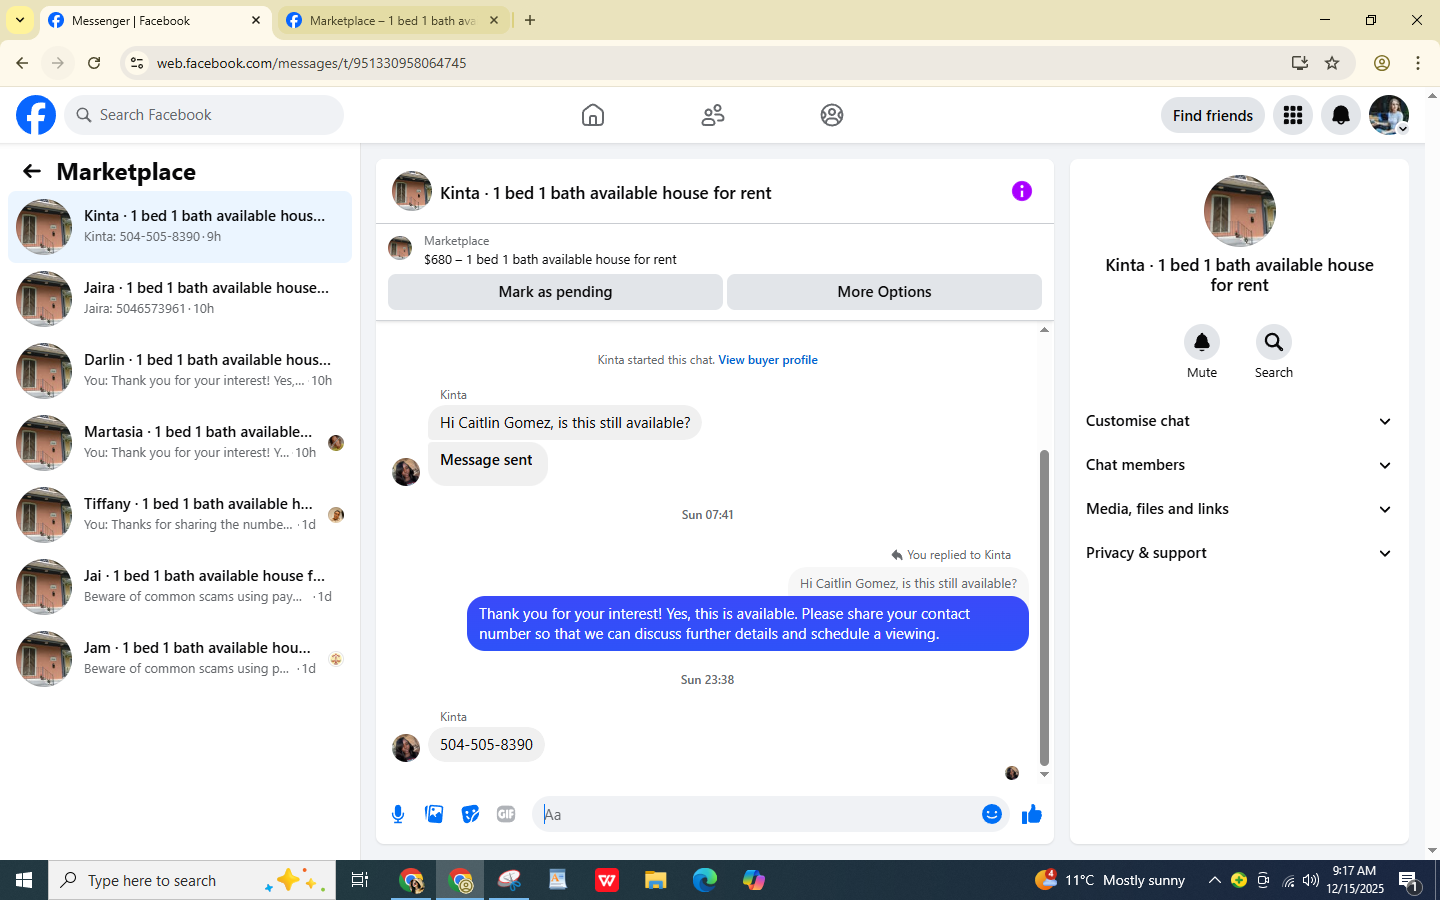
Task: Attach a photo with the image icon
Action: pyautogui.click(x=434, y=814)
